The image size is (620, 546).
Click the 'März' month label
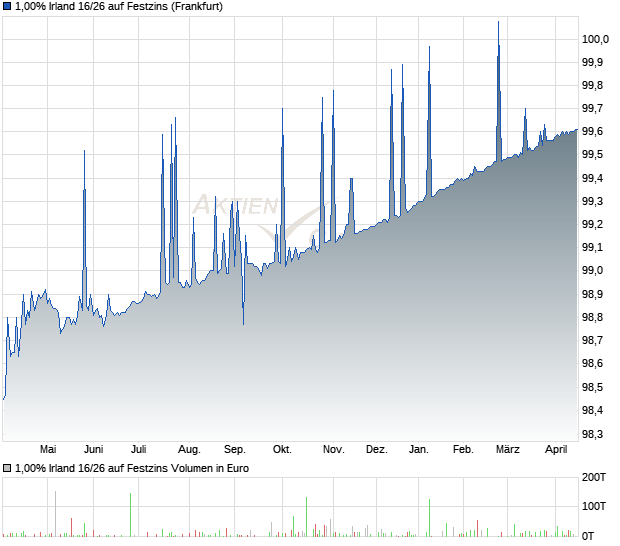[x=508, y=450]
